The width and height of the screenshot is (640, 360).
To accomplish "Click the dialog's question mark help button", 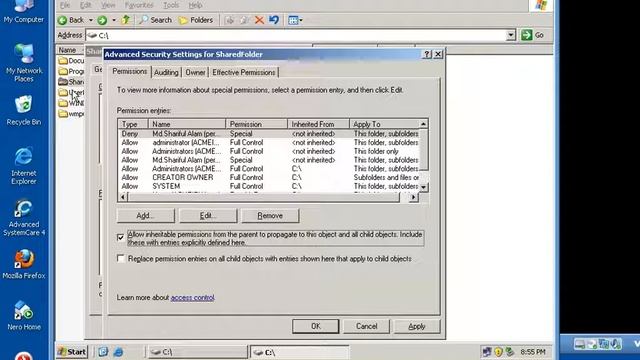I will [427, 54].
